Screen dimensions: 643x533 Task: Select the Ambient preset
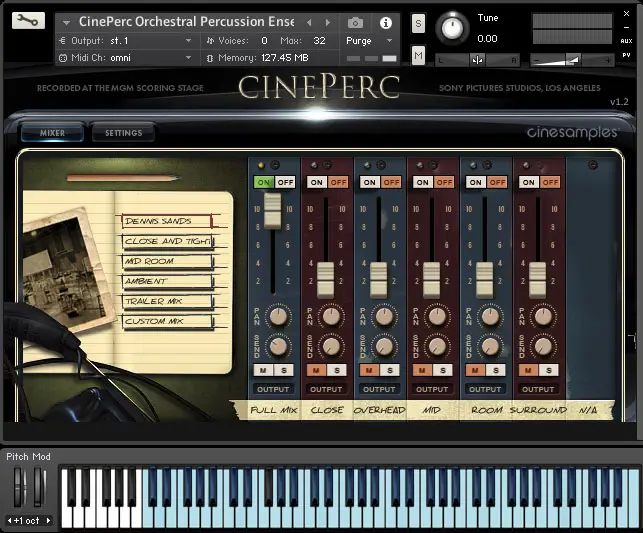click(x=167, y=281)
